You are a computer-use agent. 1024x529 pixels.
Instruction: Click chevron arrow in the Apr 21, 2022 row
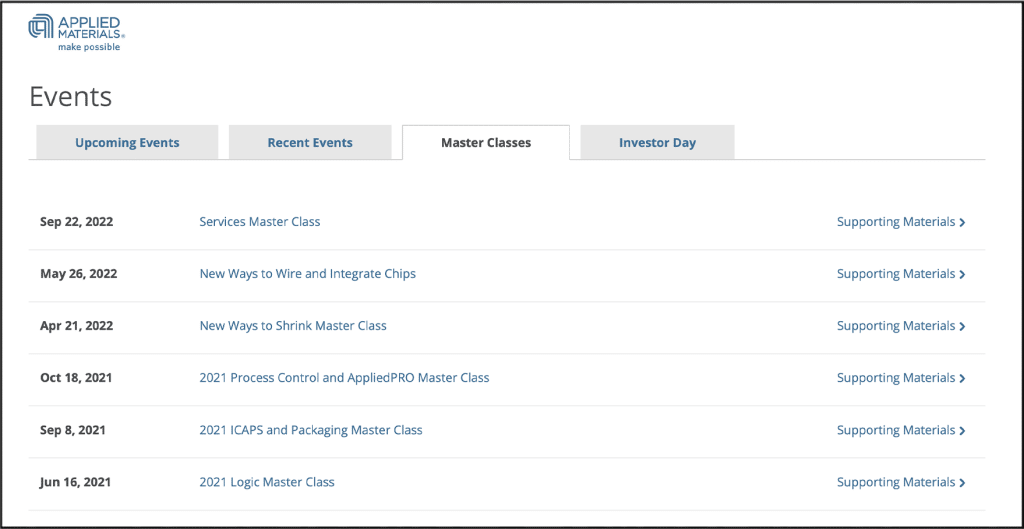(962, 327)
